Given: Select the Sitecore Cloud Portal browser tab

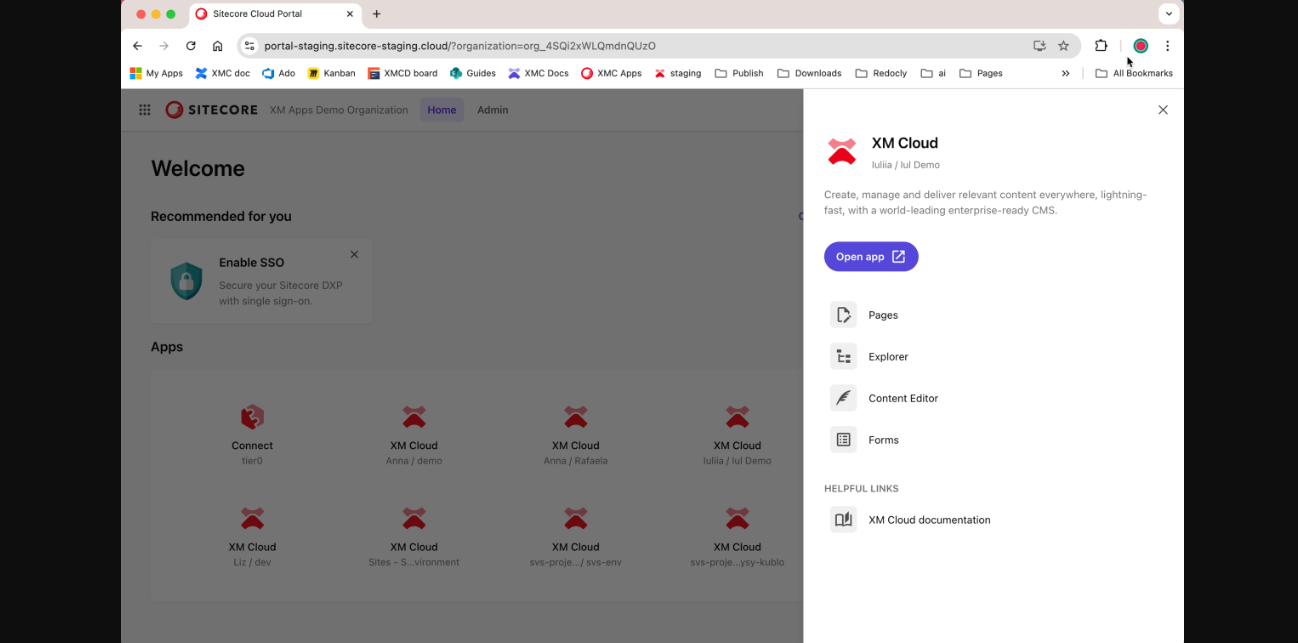Looking at the screenshot, I should click(x=275, y=14).
